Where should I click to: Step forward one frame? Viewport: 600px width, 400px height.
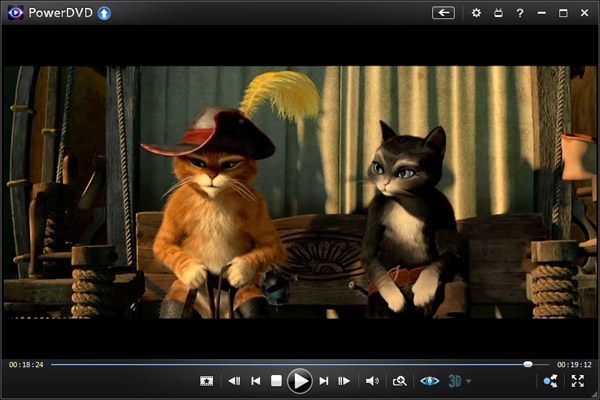click(344, 381)
